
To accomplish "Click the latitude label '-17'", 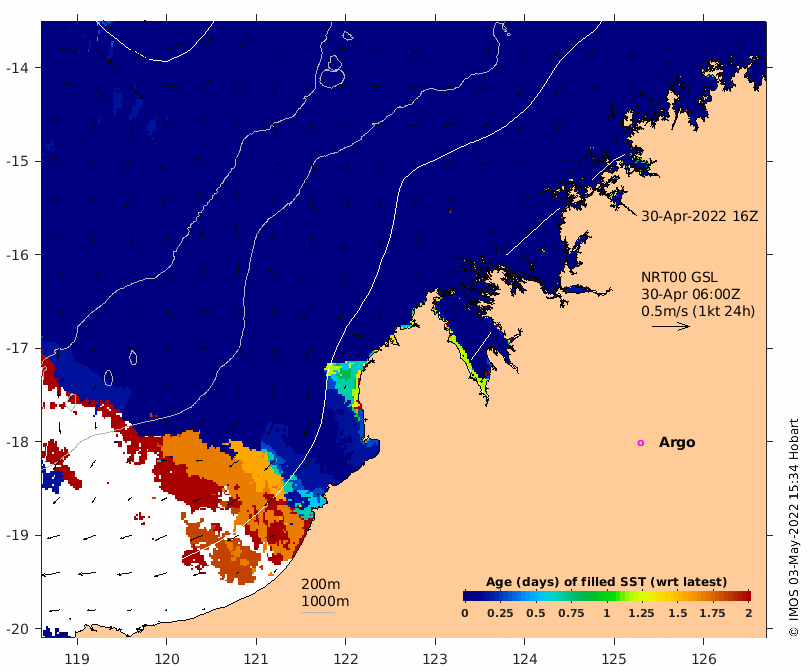I will [17, 348].
